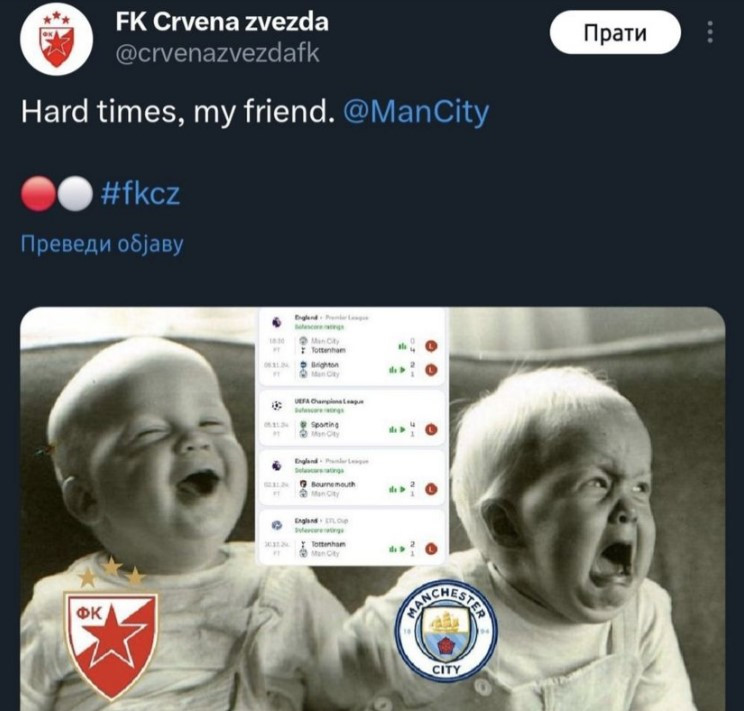Click the red circle emoji
Viewport: 744px width, 711px height.
click(x=38, y=194)
